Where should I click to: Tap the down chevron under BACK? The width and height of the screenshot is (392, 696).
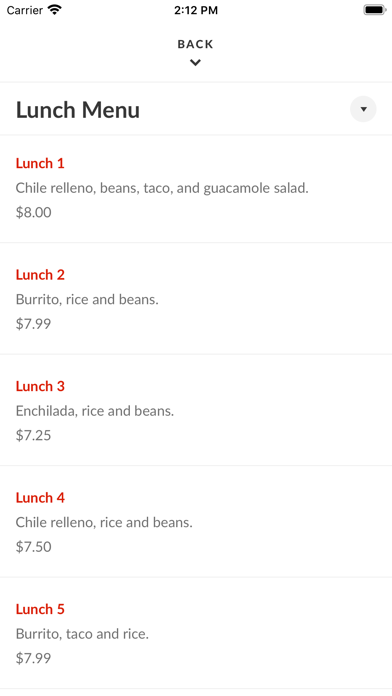(195, 63)
